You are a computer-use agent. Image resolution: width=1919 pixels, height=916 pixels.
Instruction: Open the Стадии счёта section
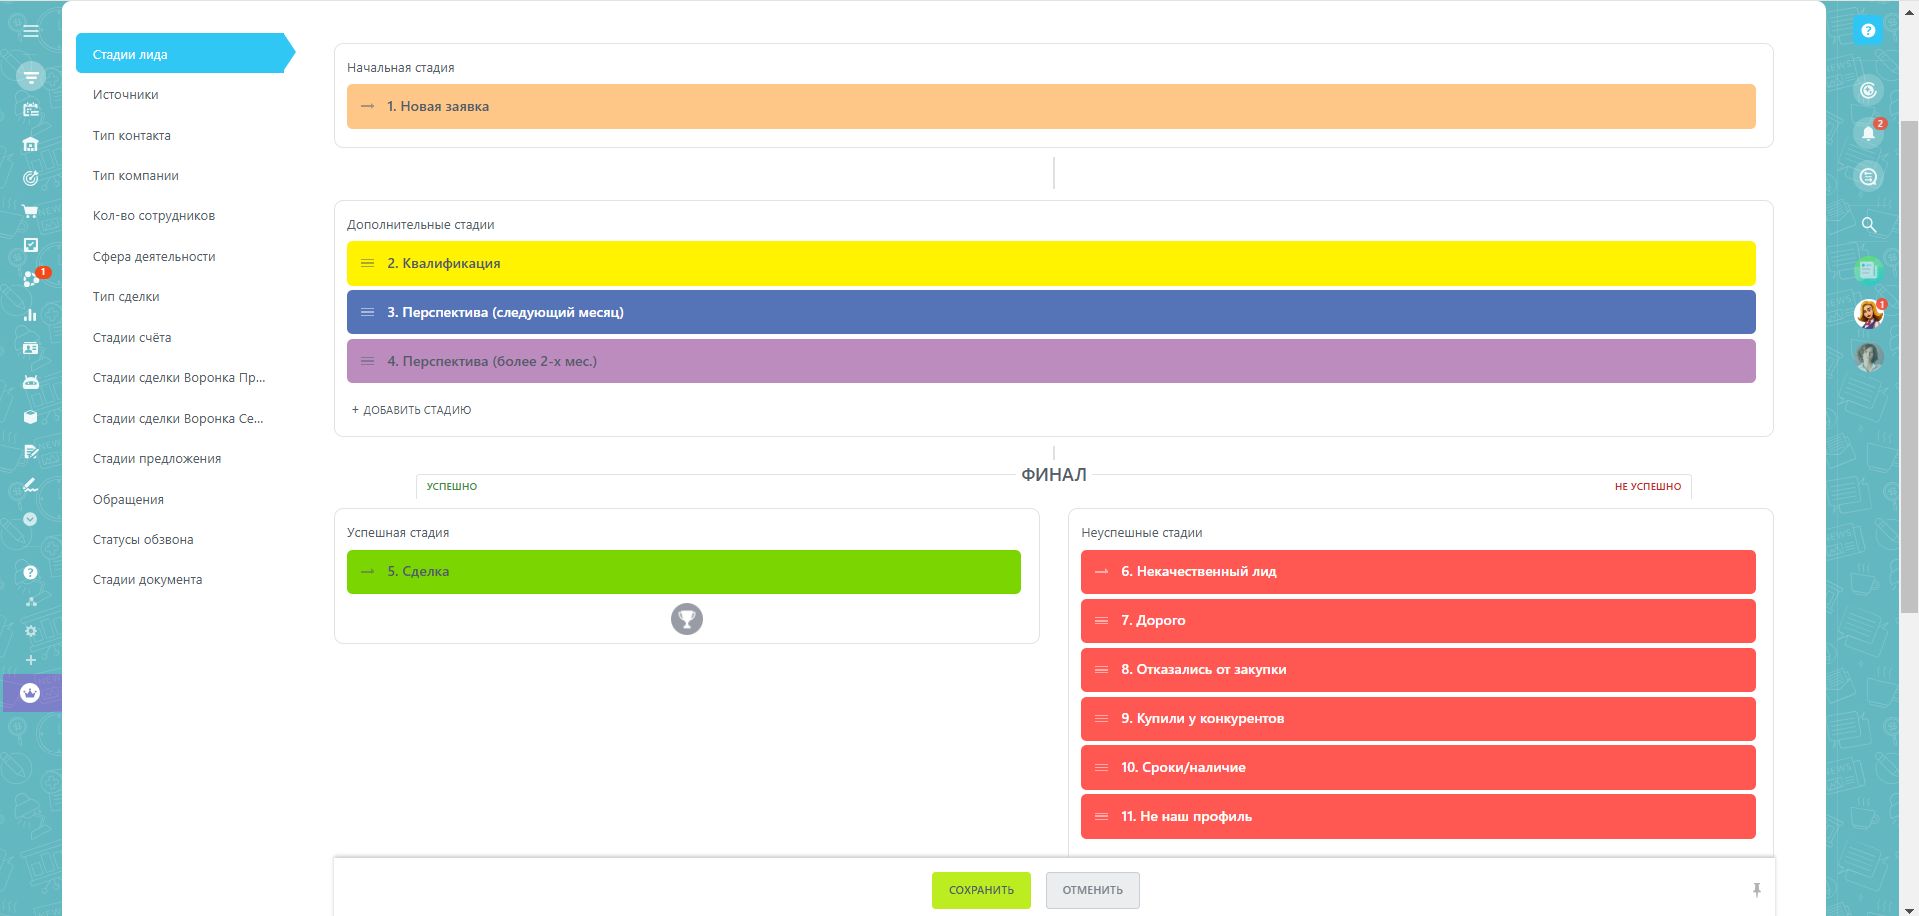click(x=132, y=337)
